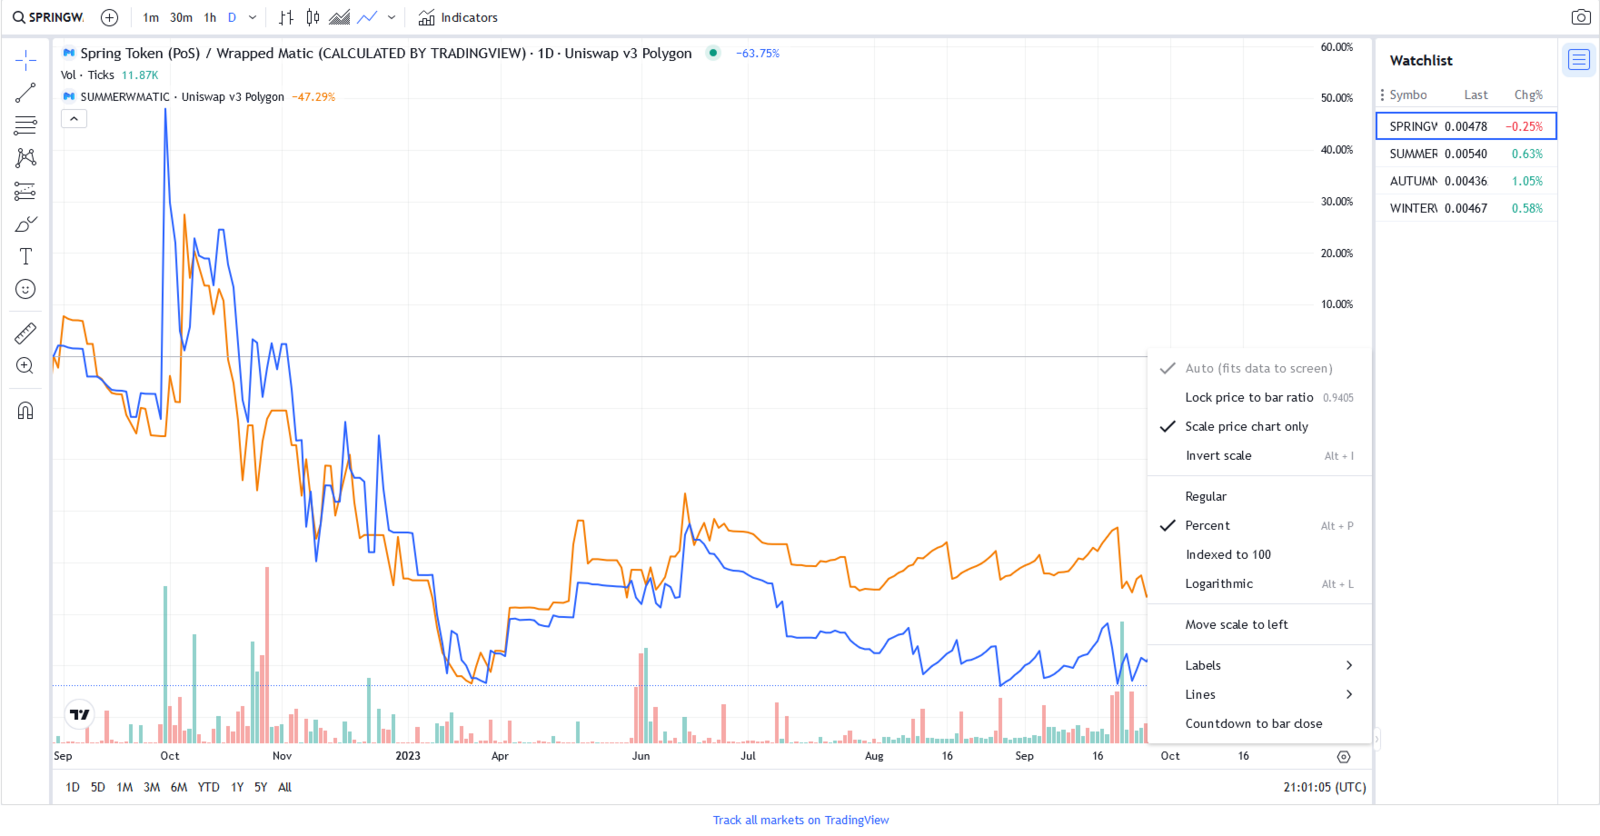This screenshot has width=1600, height=836.
Task: Open the Fibonacci retracement tool
Action: point(26,126)
